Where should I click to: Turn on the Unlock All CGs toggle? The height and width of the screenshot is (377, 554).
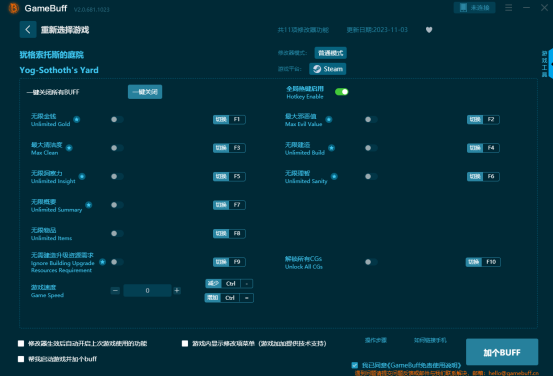click(x=371, y=262)
